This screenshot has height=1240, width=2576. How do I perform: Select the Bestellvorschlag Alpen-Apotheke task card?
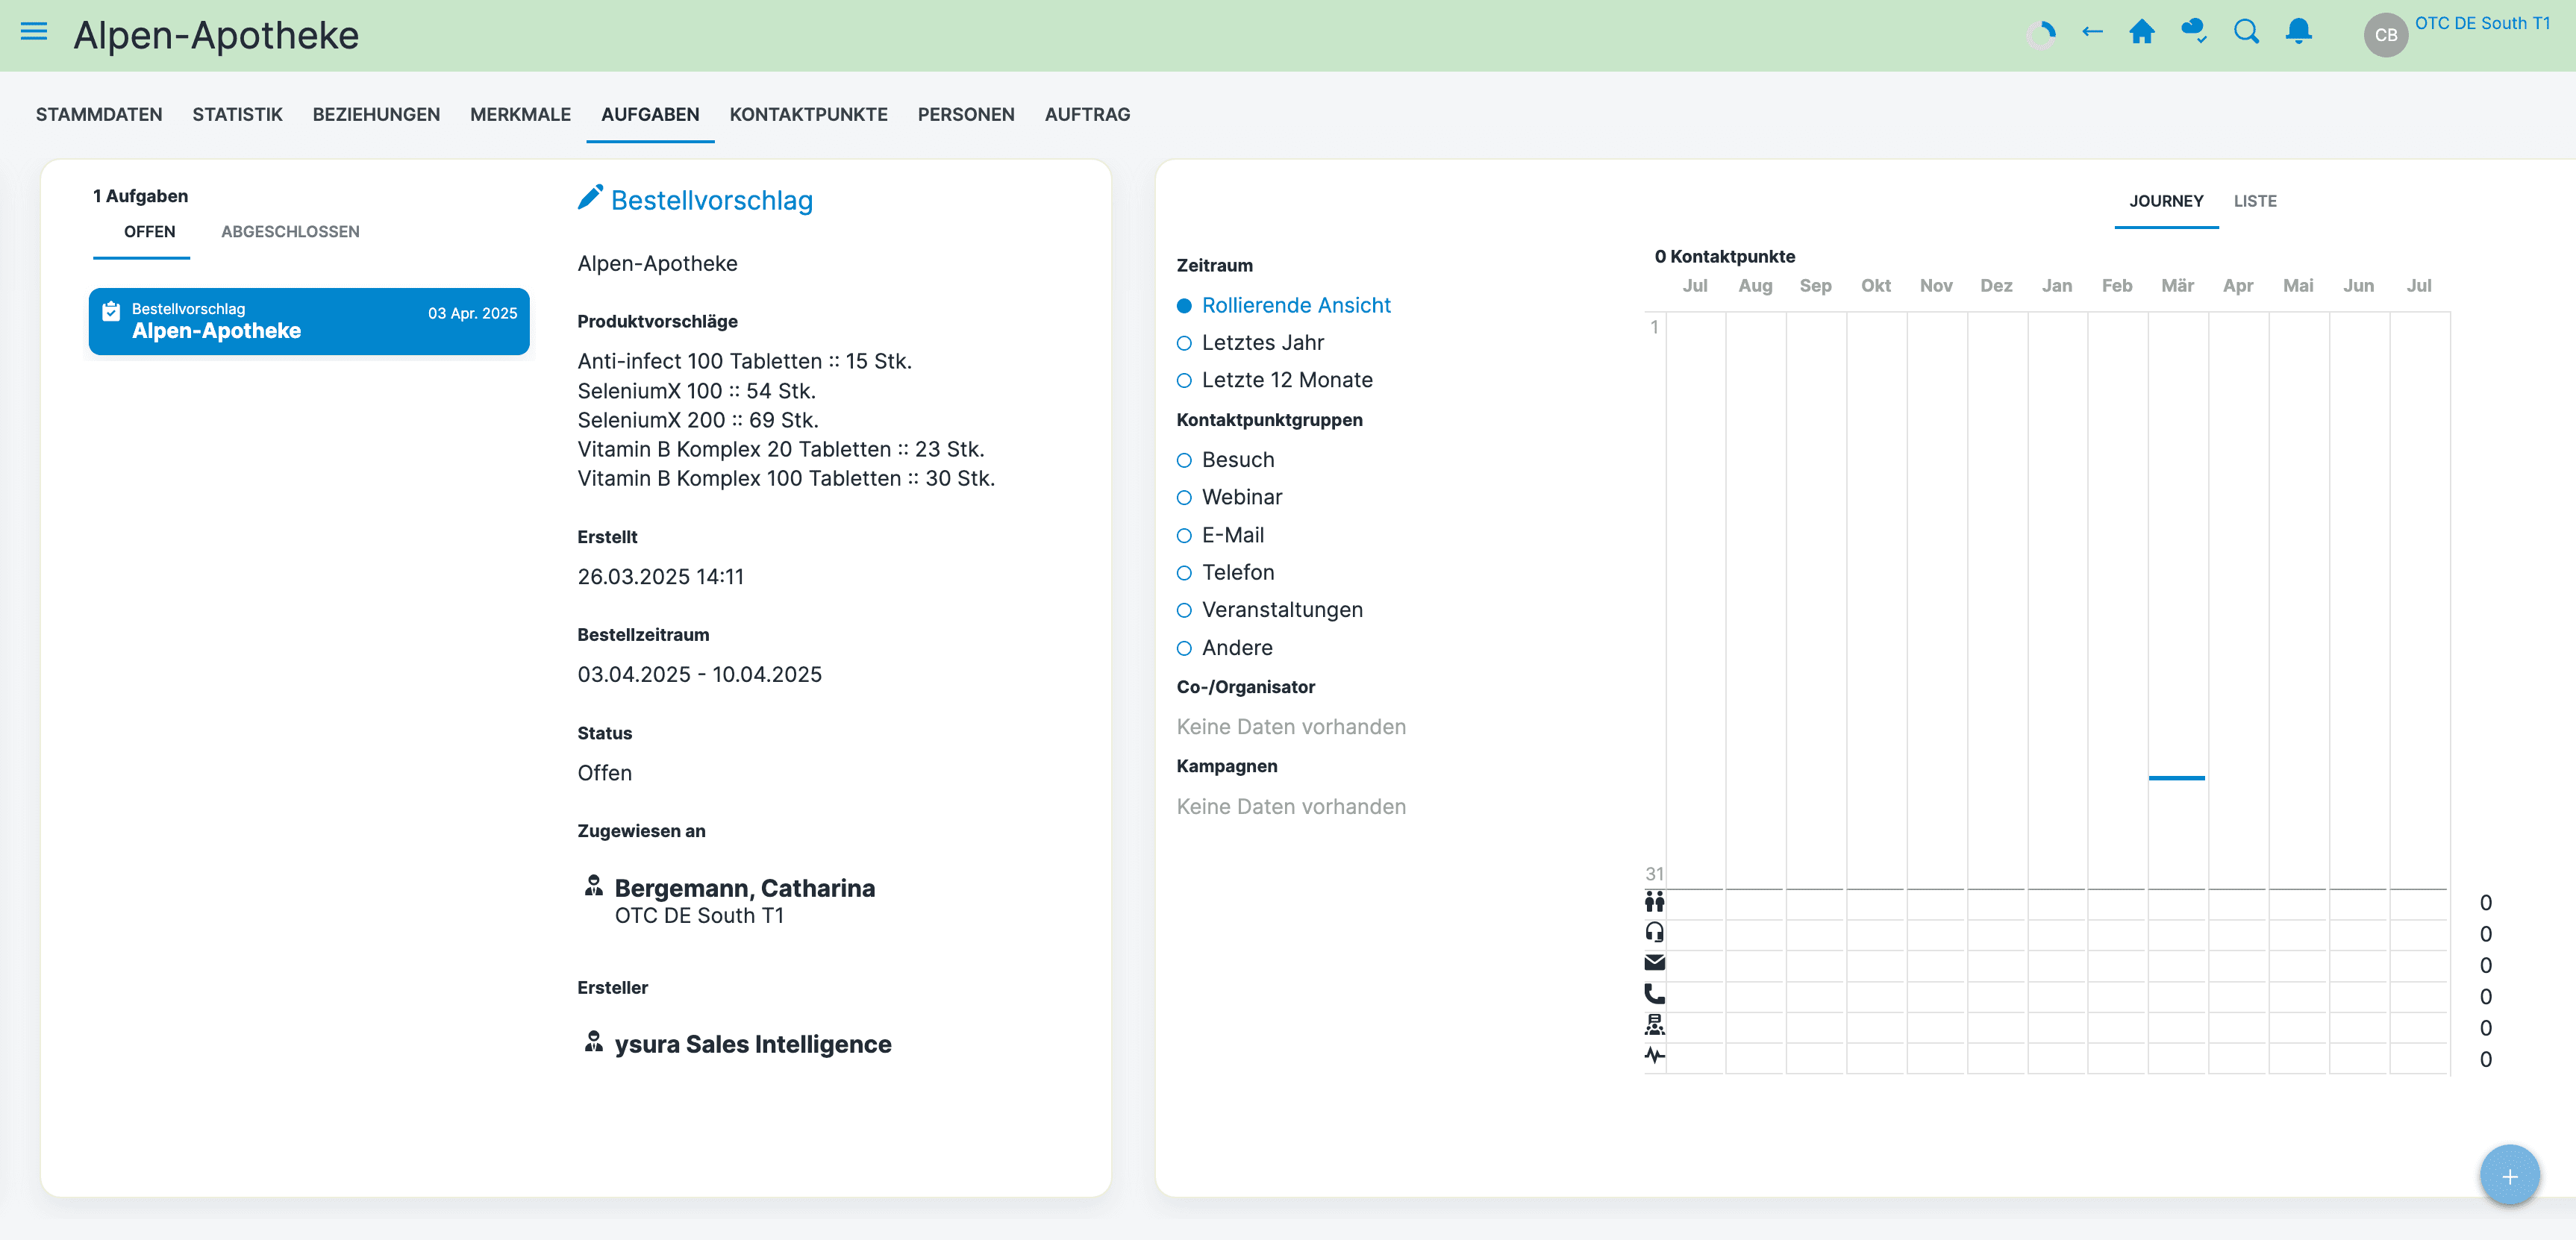[x=309, y=321]
